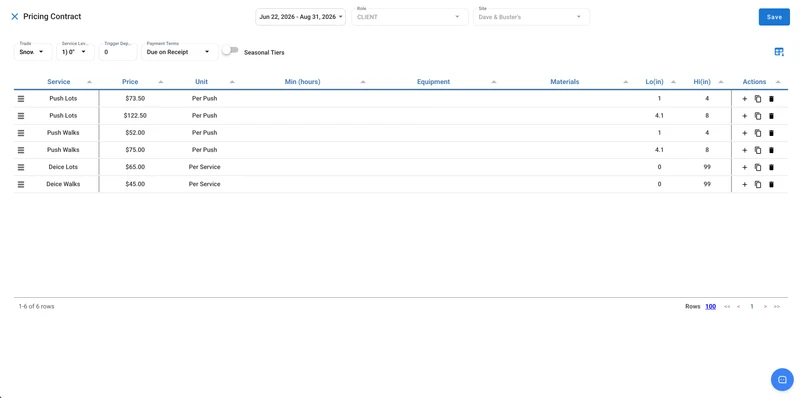The width and height of the screenshot is (800, 398).
Task: Click the Hi(in) column sort arrow
Action: [x=721, y=82]
